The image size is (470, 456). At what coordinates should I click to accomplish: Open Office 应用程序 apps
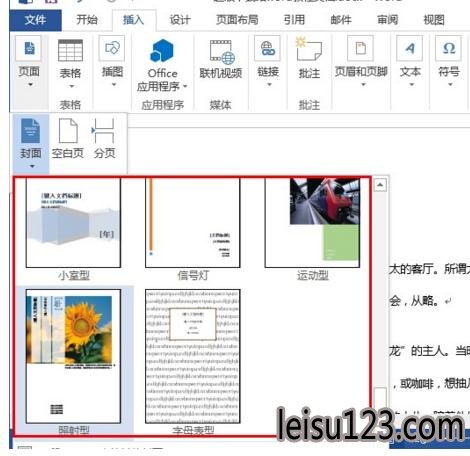pyautogui.click(x=163, y=65)
